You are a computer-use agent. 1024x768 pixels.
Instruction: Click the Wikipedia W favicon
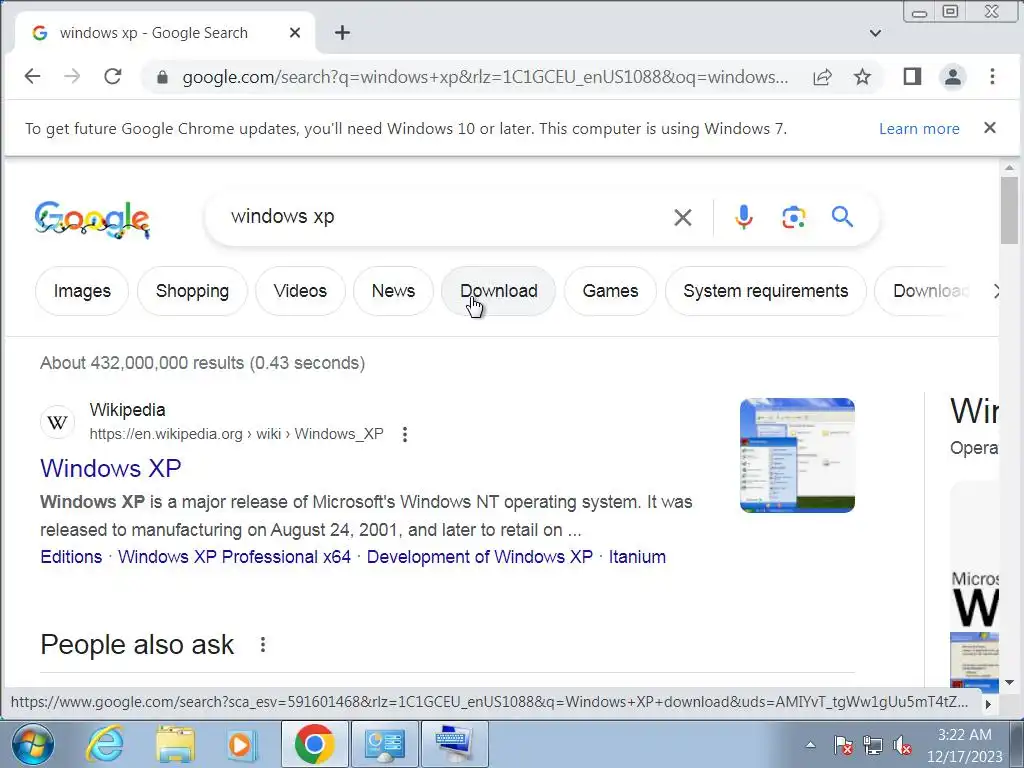point(57,423)
